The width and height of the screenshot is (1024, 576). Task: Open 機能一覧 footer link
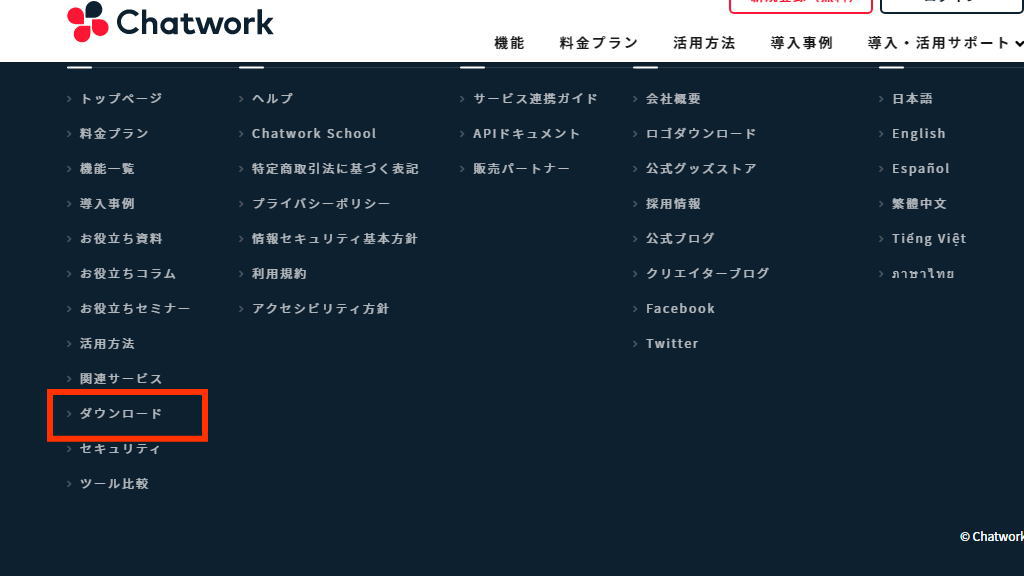click(107, 168)
